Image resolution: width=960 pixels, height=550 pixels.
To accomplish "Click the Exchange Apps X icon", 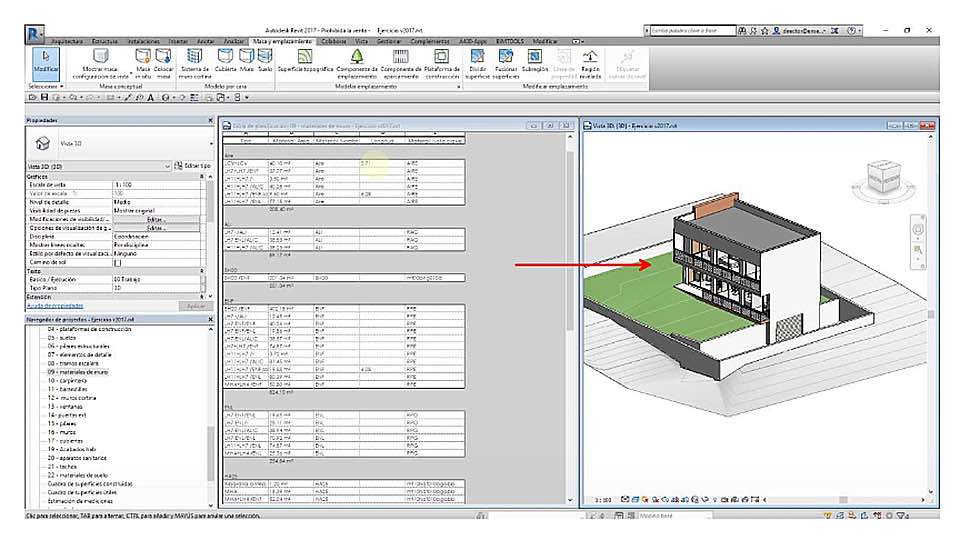I will tap(834, 30).
